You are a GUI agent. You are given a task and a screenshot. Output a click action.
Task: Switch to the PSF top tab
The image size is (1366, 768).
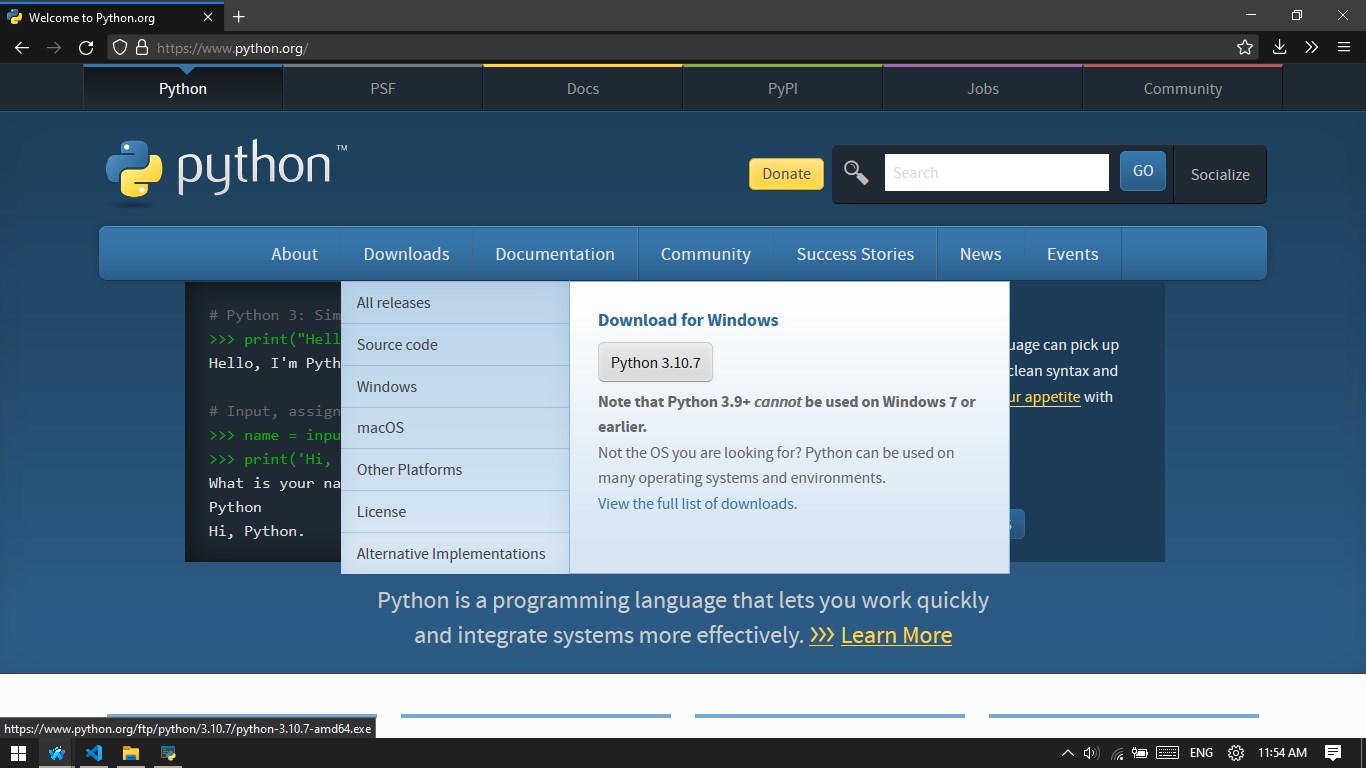pyautogui.click(x=383, y=88)
